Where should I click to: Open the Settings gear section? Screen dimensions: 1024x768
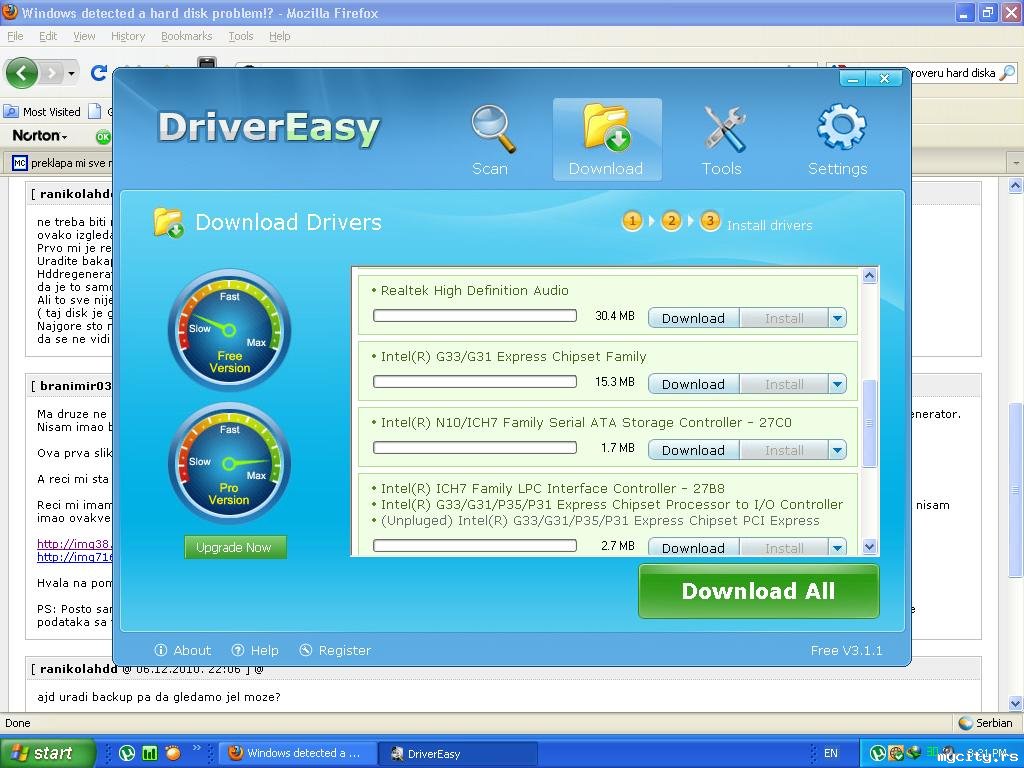(838, 140)
